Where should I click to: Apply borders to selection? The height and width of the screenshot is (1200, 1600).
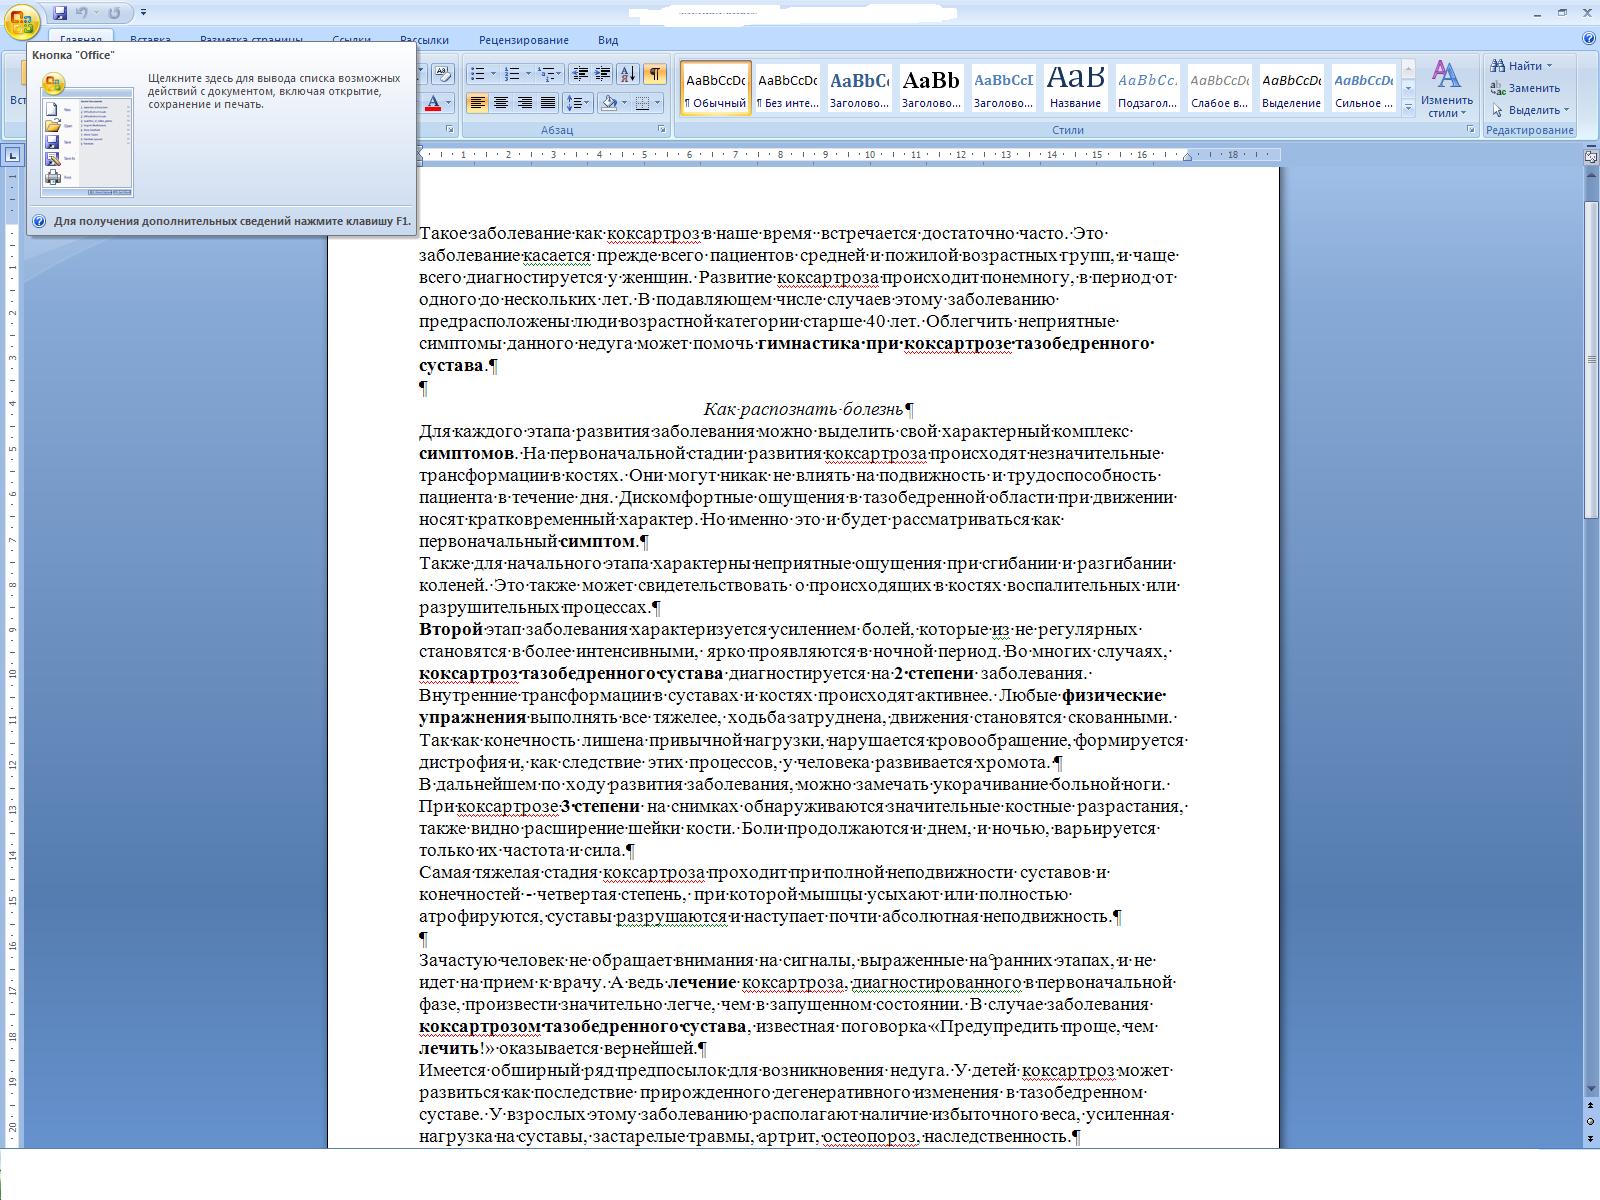tap(643, 102)
